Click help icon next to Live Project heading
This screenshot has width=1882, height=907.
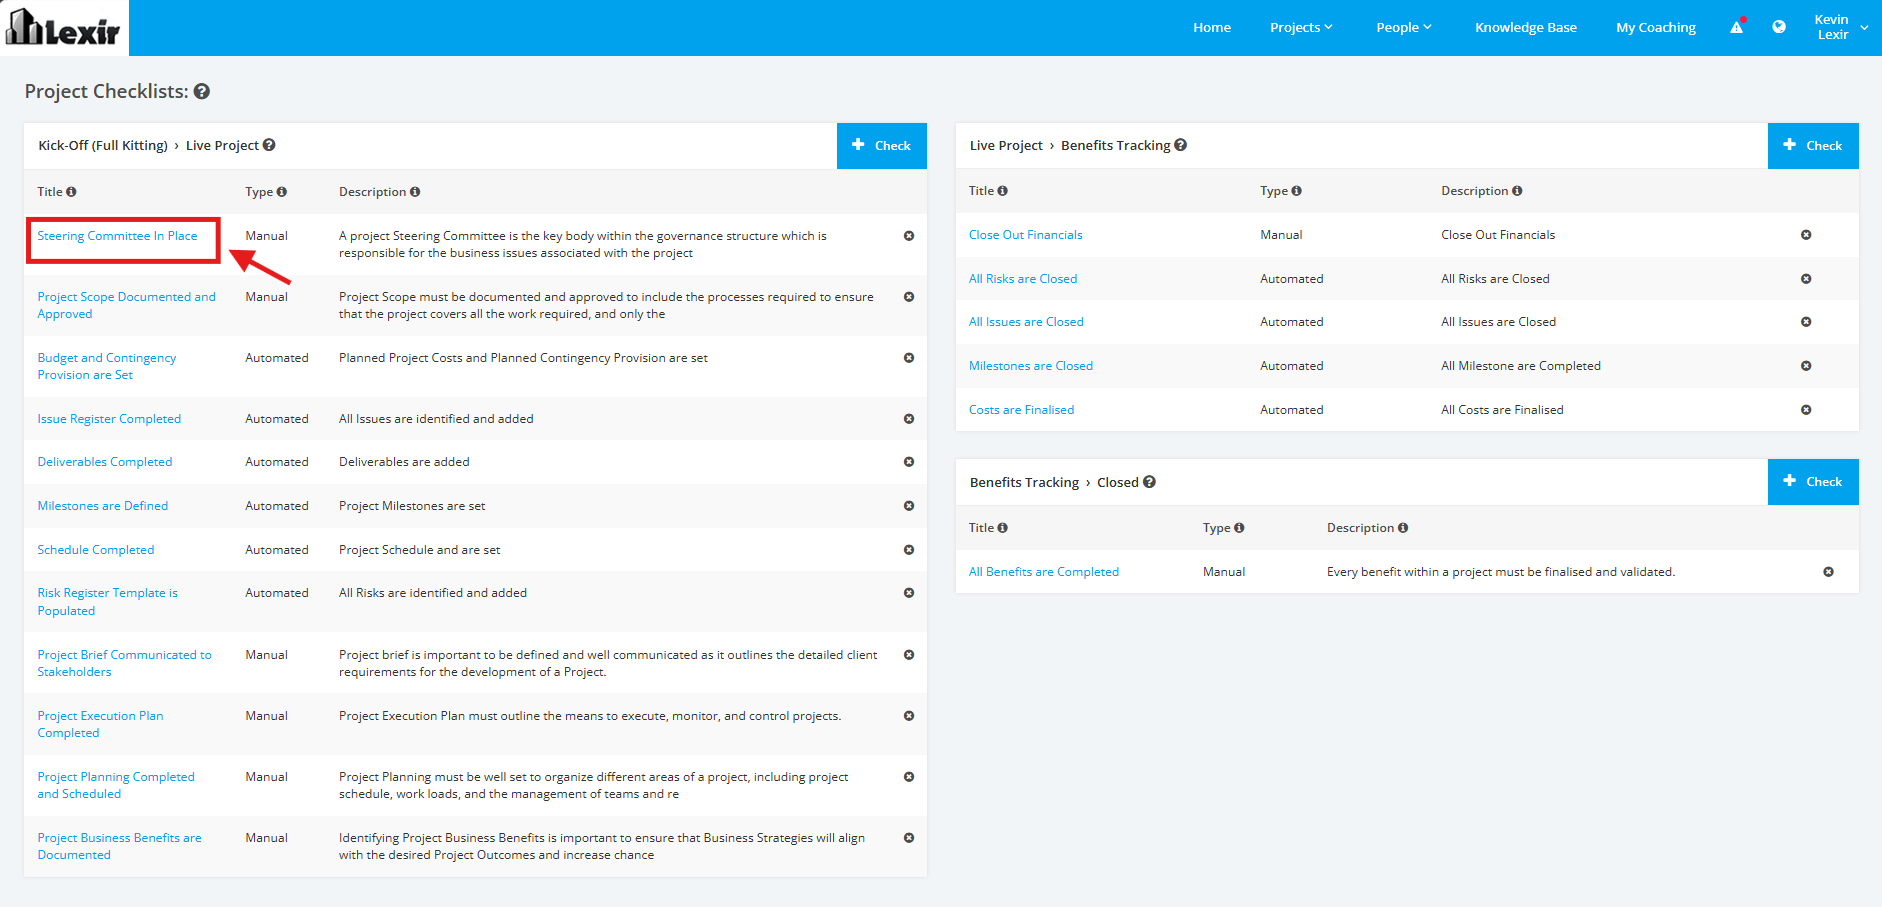269,145
